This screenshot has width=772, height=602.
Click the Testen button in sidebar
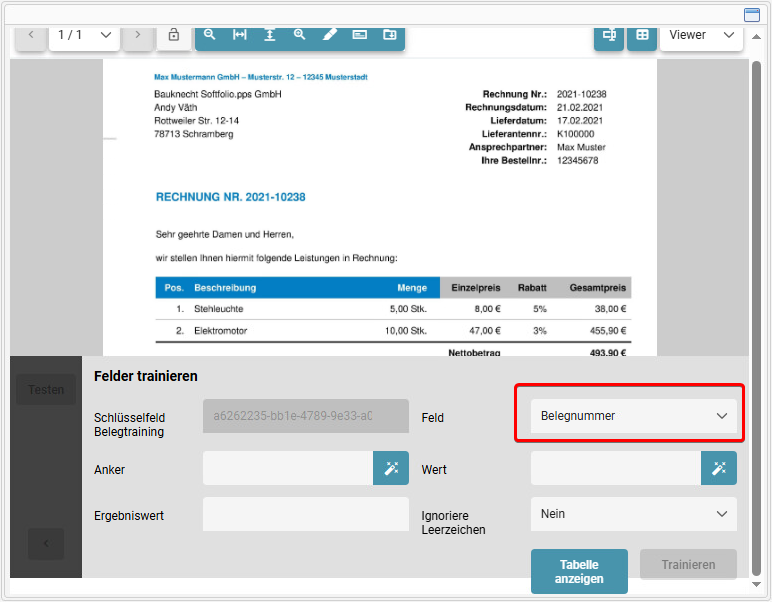(46, 389)
